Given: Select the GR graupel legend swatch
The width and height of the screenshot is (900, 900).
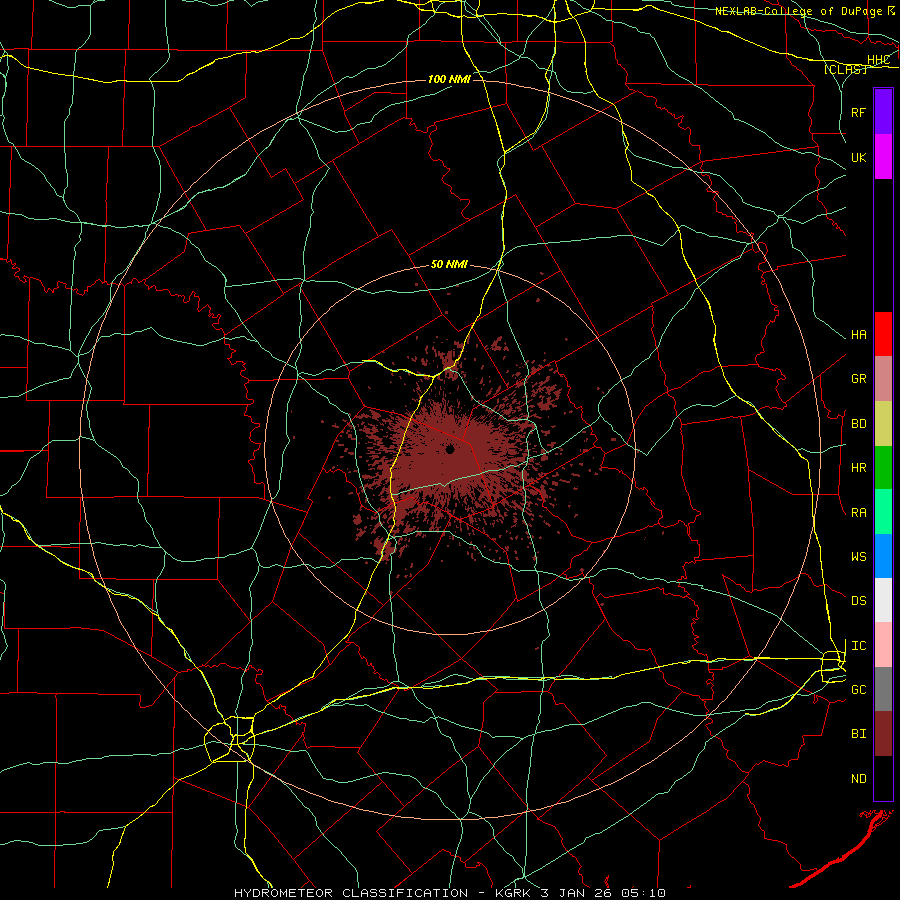Looking at the screenshot, I should [883, 378].
